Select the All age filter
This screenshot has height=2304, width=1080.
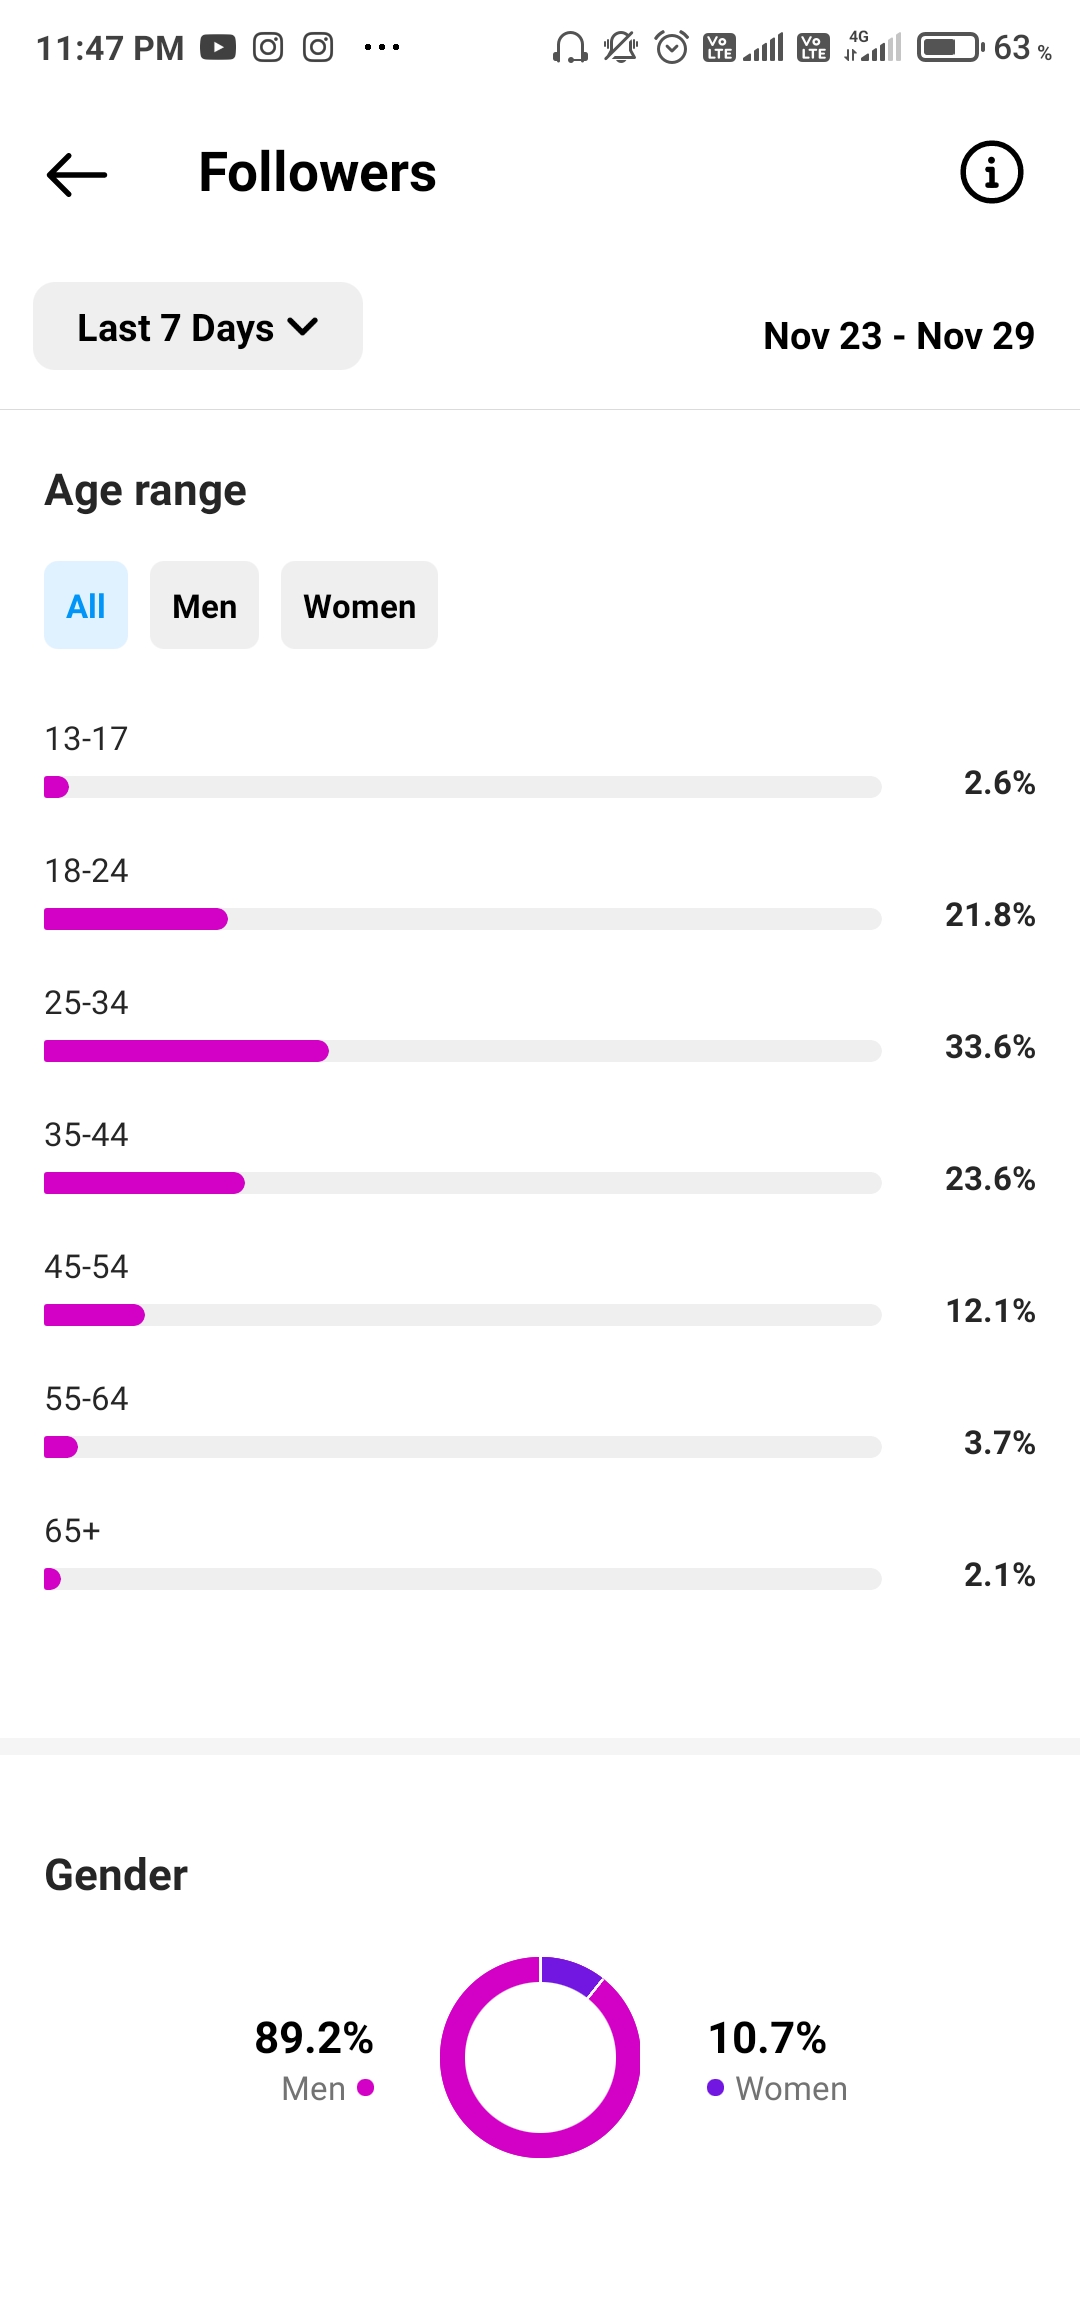tap(86, 605)
